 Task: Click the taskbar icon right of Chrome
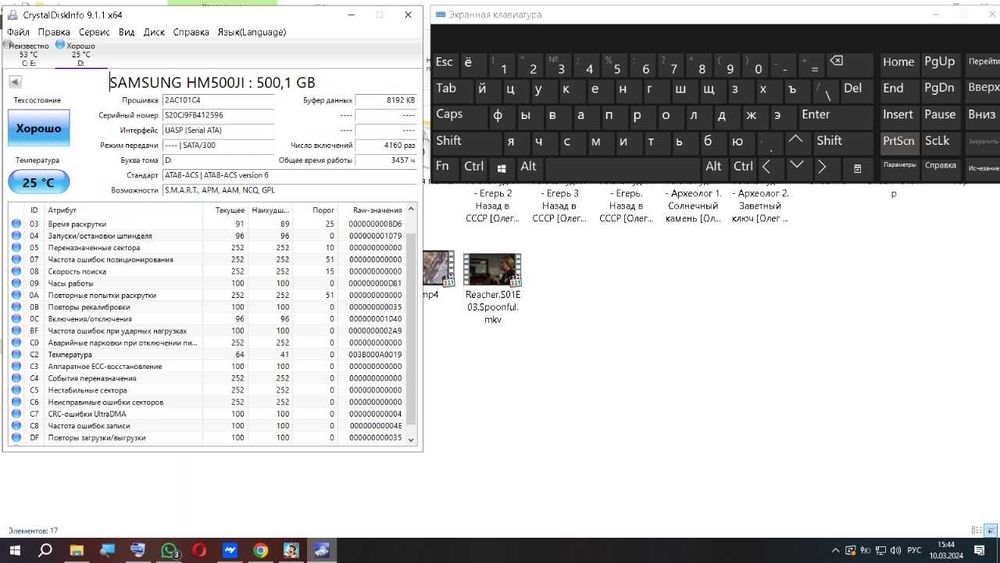[x=291, y=550]
